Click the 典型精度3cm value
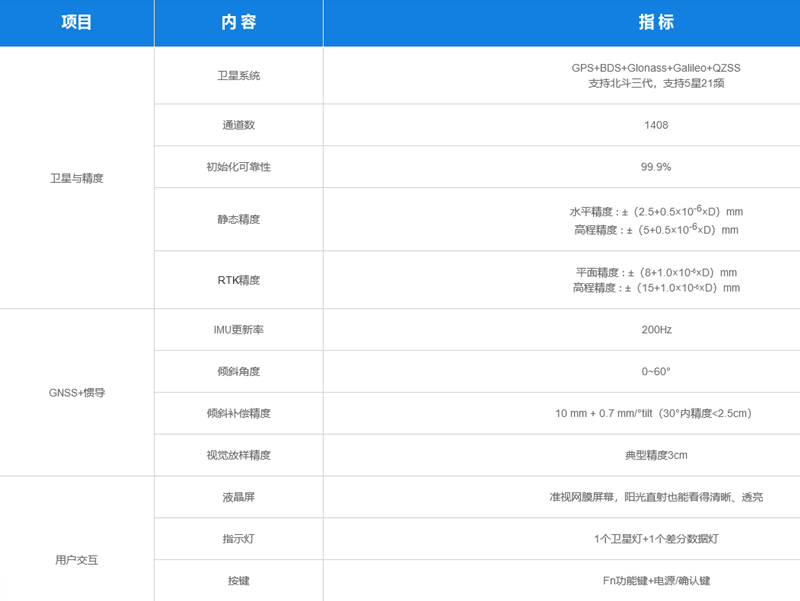The height and width of the screenshot is (601, 800). [x=656, y=455]
